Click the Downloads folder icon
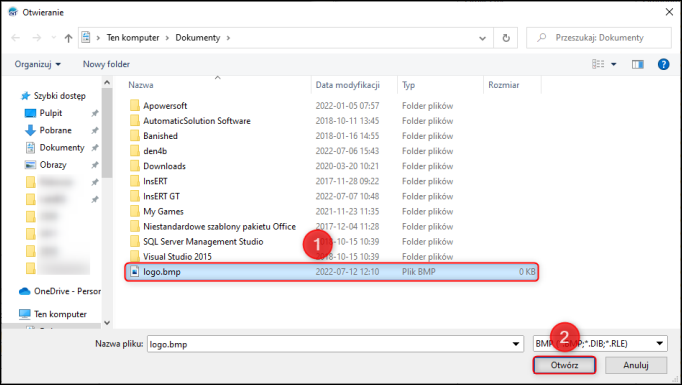This screenshot has width=682, height=385. (x=135, y=166)
